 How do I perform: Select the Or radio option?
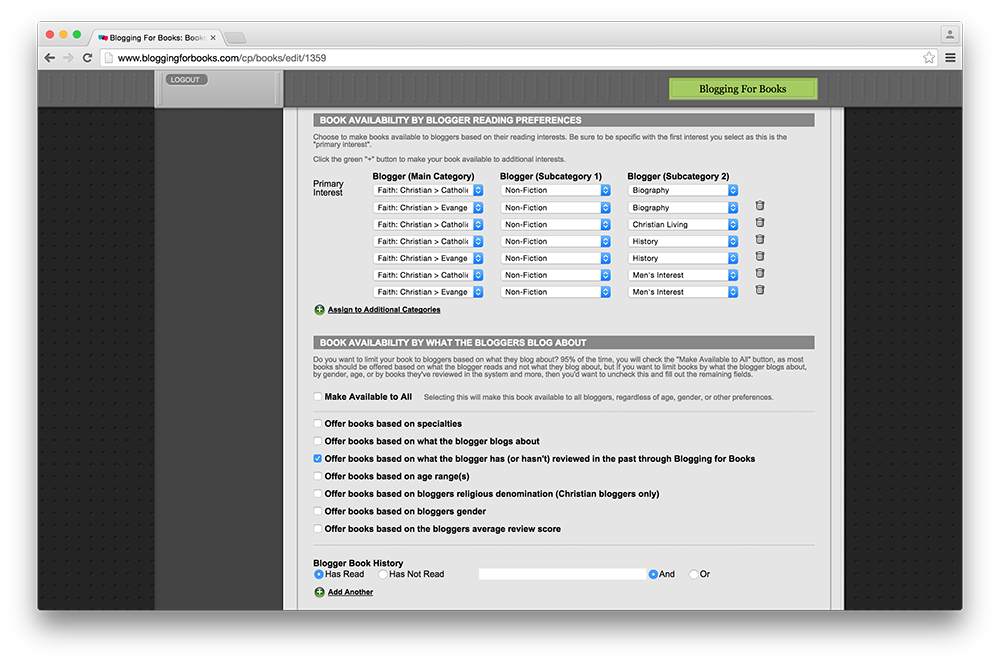[694, 574]
